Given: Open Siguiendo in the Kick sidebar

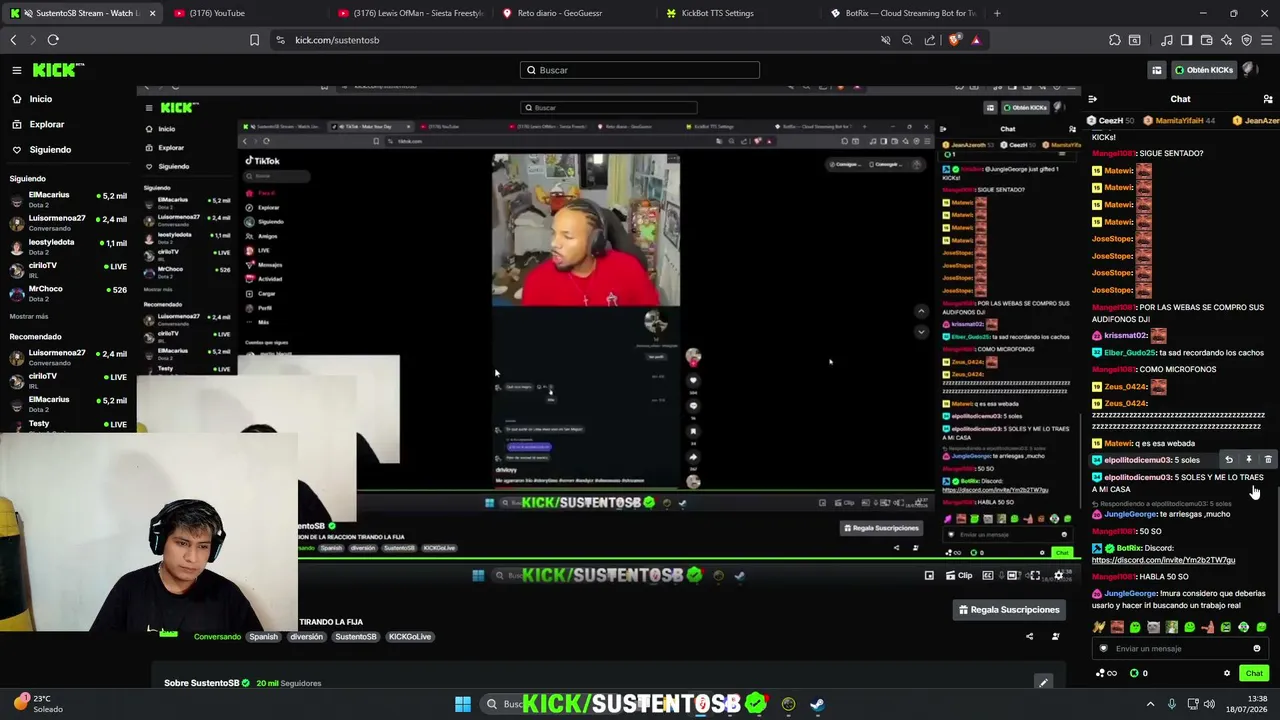Looking at the screenshot, I should pyautogui.click(x=50, y=150).
